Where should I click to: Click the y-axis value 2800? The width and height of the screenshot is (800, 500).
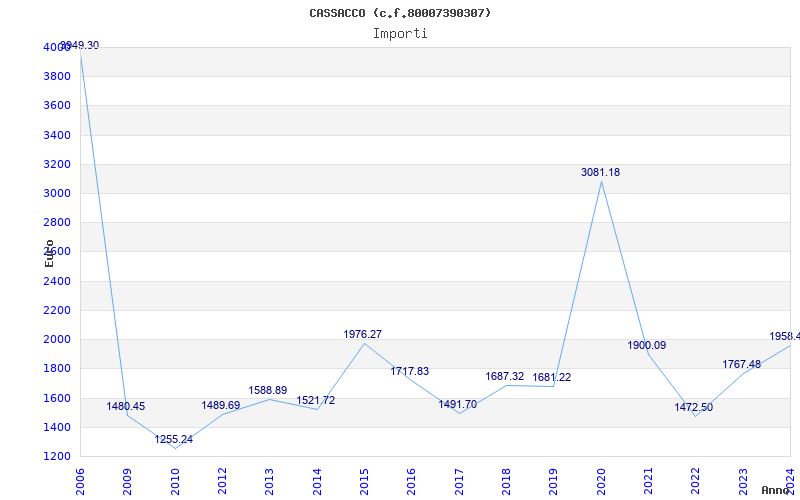click(57, 222)
